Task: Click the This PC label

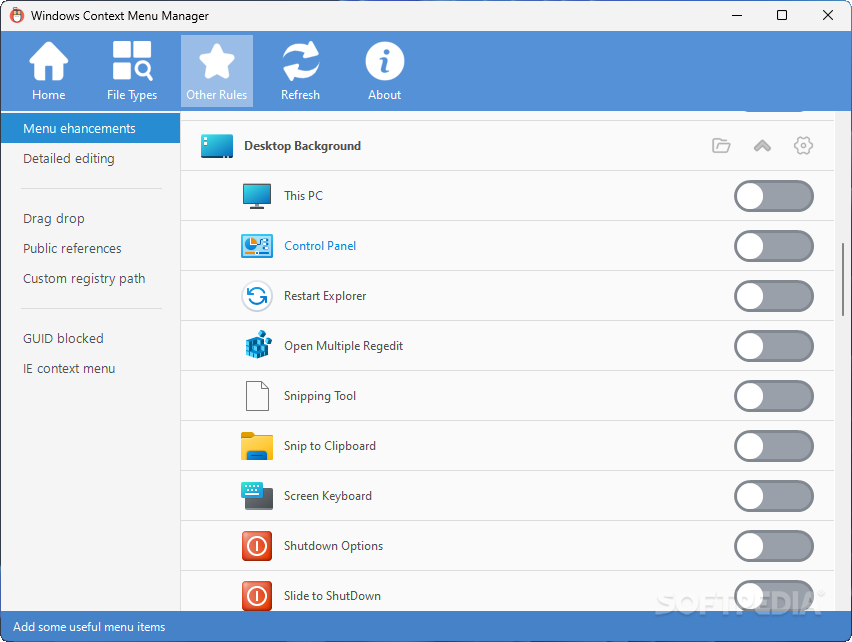Action: [303, 196]
